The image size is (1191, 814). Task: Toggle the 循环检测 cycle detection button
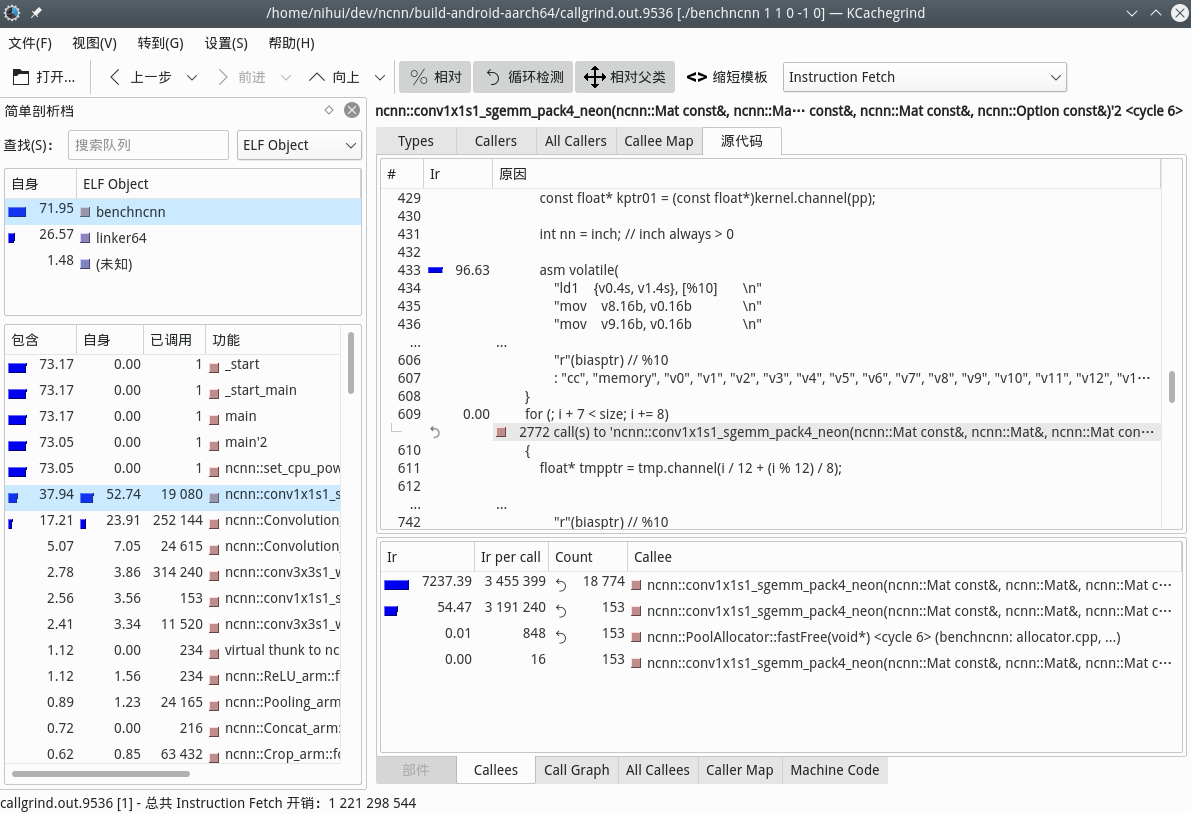click(523, 77)
